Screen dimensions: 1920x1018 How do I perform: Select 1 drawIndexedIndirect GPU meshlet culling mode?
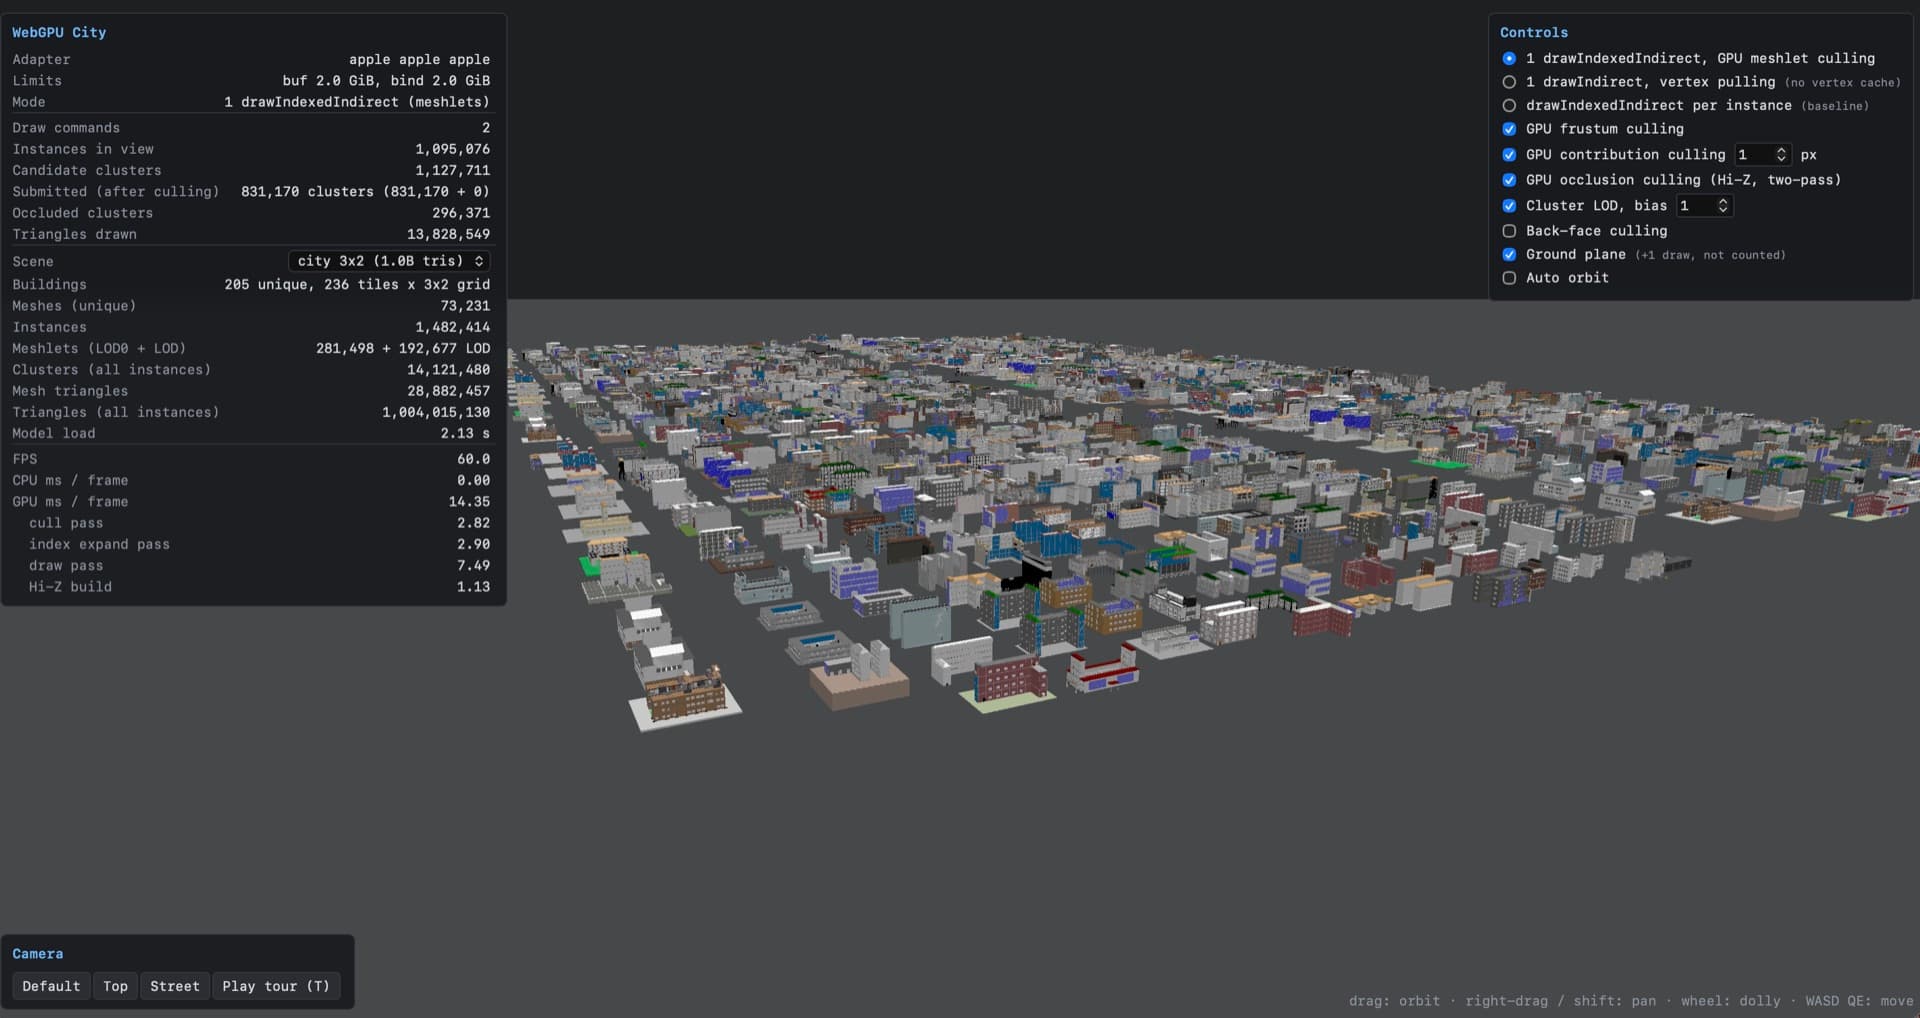tap(1509, 58)
